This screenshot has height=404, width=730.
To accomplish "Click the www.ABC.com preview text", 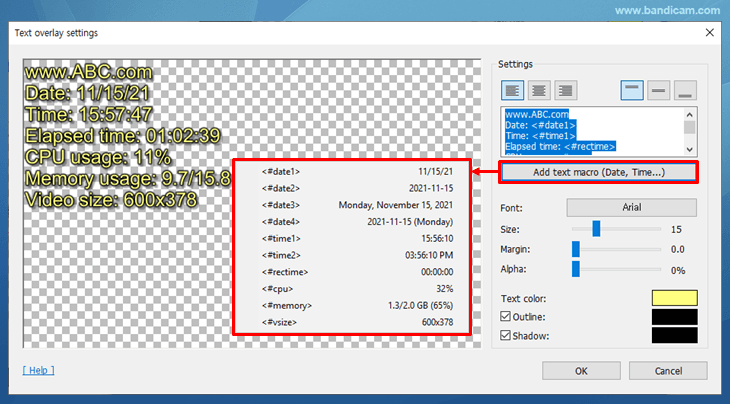I will [88, 72].
